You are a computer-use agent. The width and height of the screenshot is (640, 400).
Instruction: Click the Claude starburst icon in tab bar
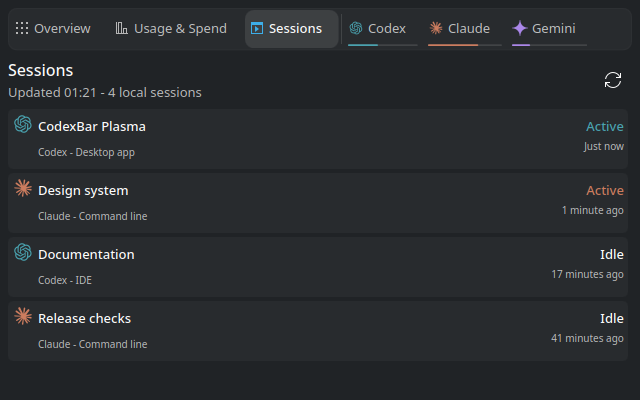(x=436, y=28)
